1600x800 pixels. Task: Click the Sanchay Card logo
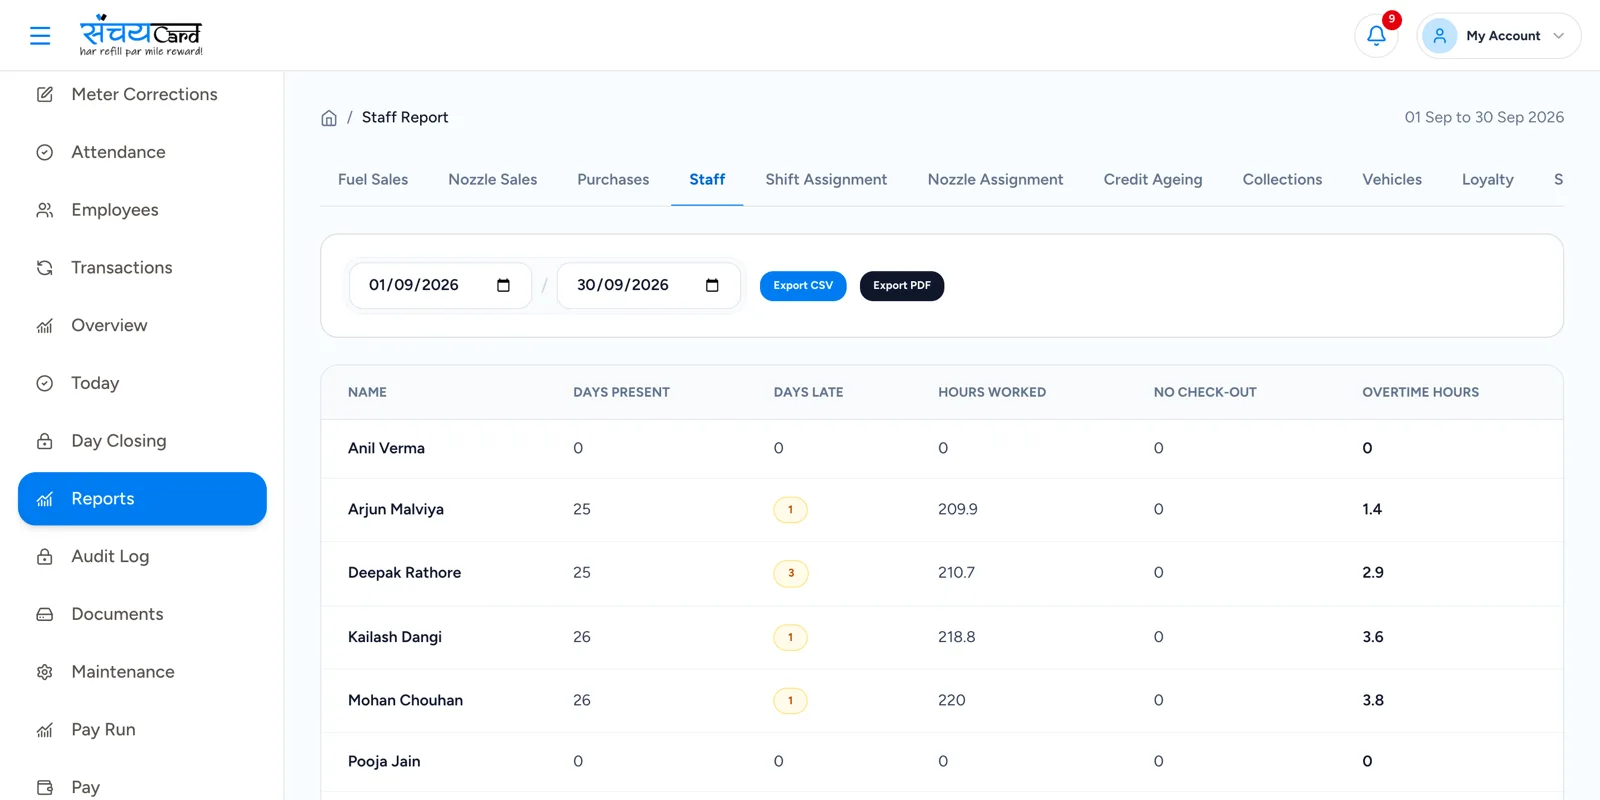tap(141, 36)
